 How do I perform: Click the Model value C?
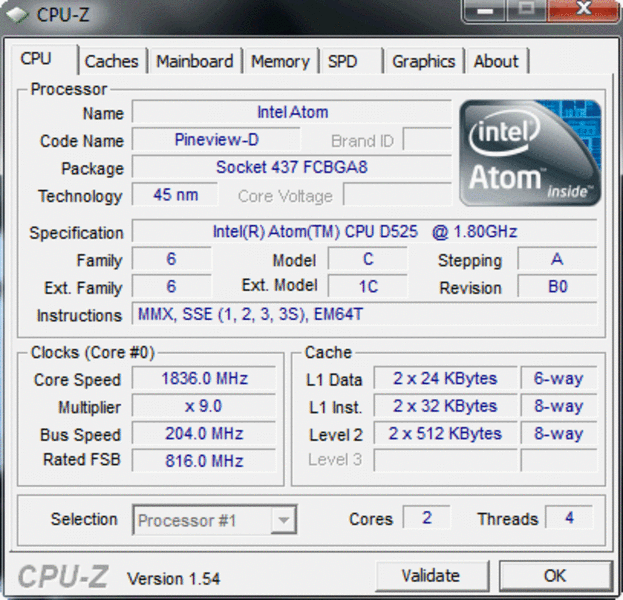tap(368, 259)
